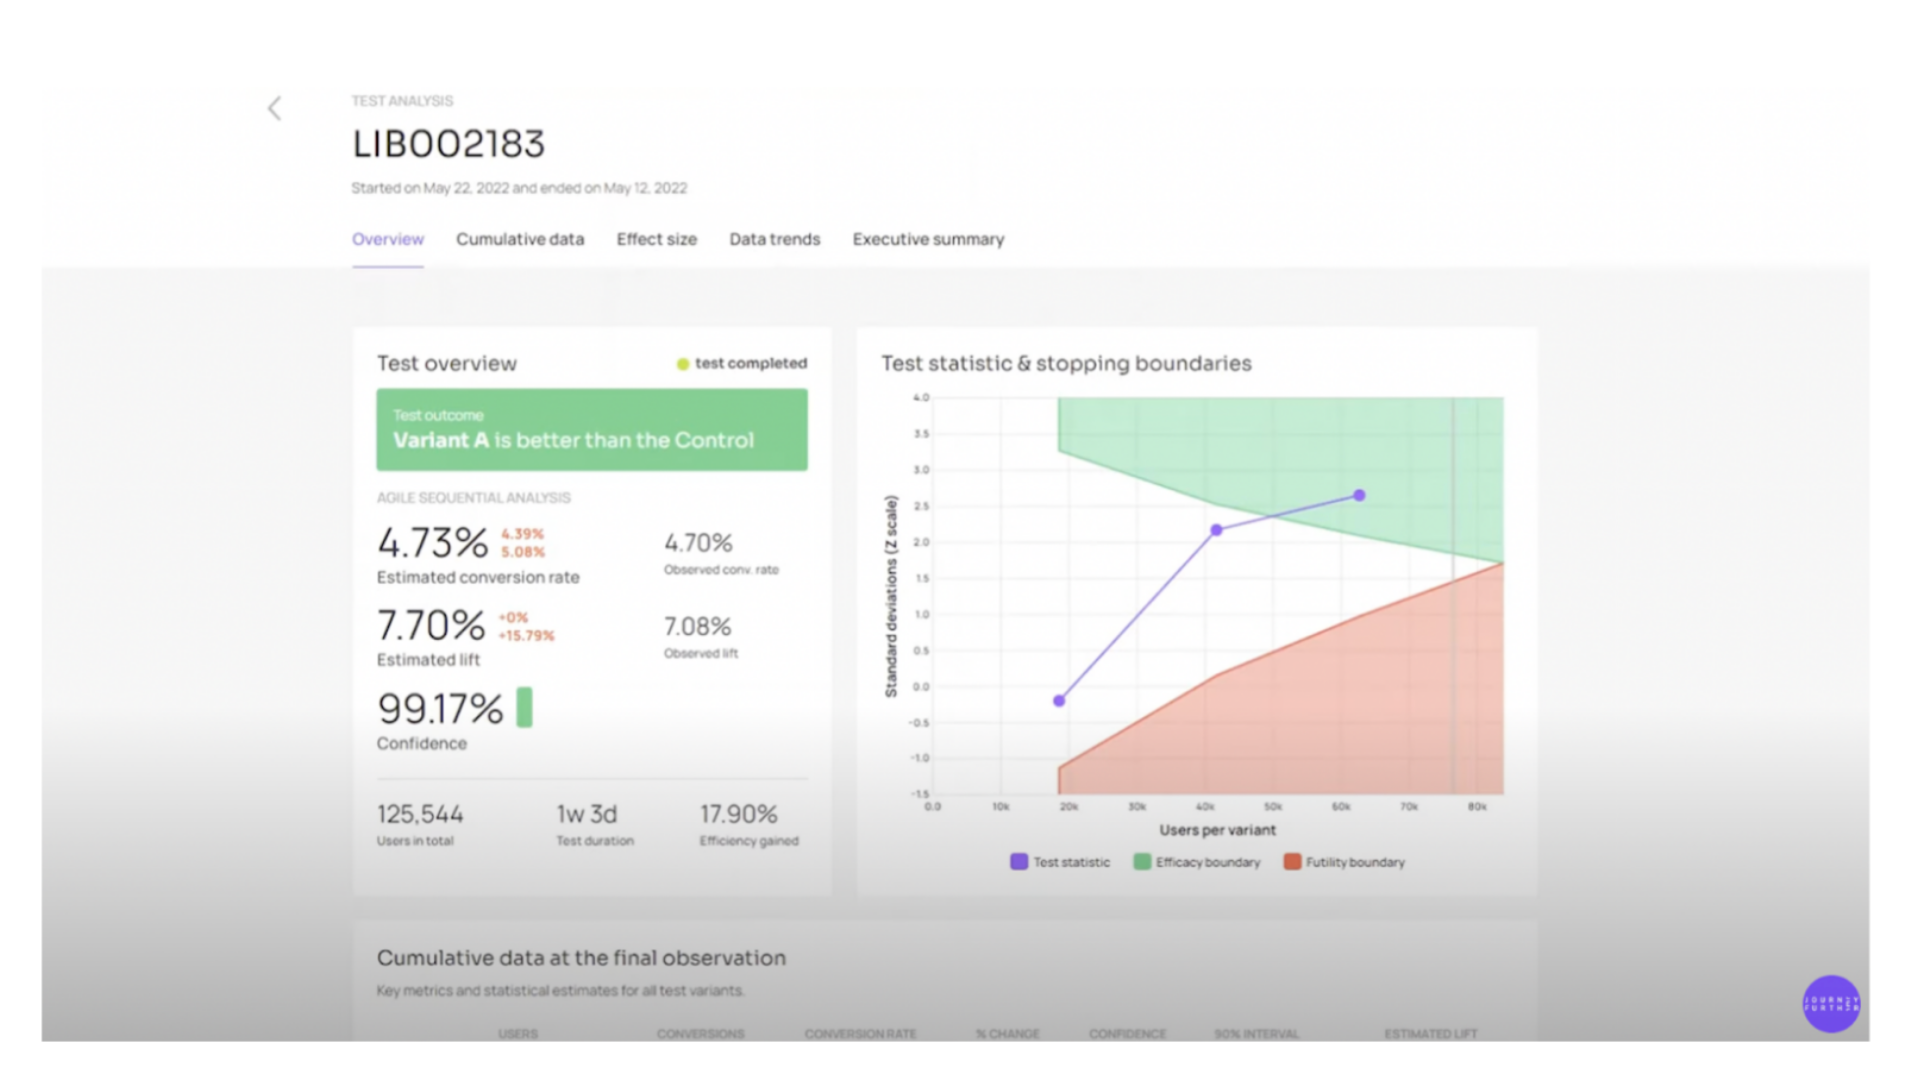Click the first test statistic data point

coord(1059,701)
